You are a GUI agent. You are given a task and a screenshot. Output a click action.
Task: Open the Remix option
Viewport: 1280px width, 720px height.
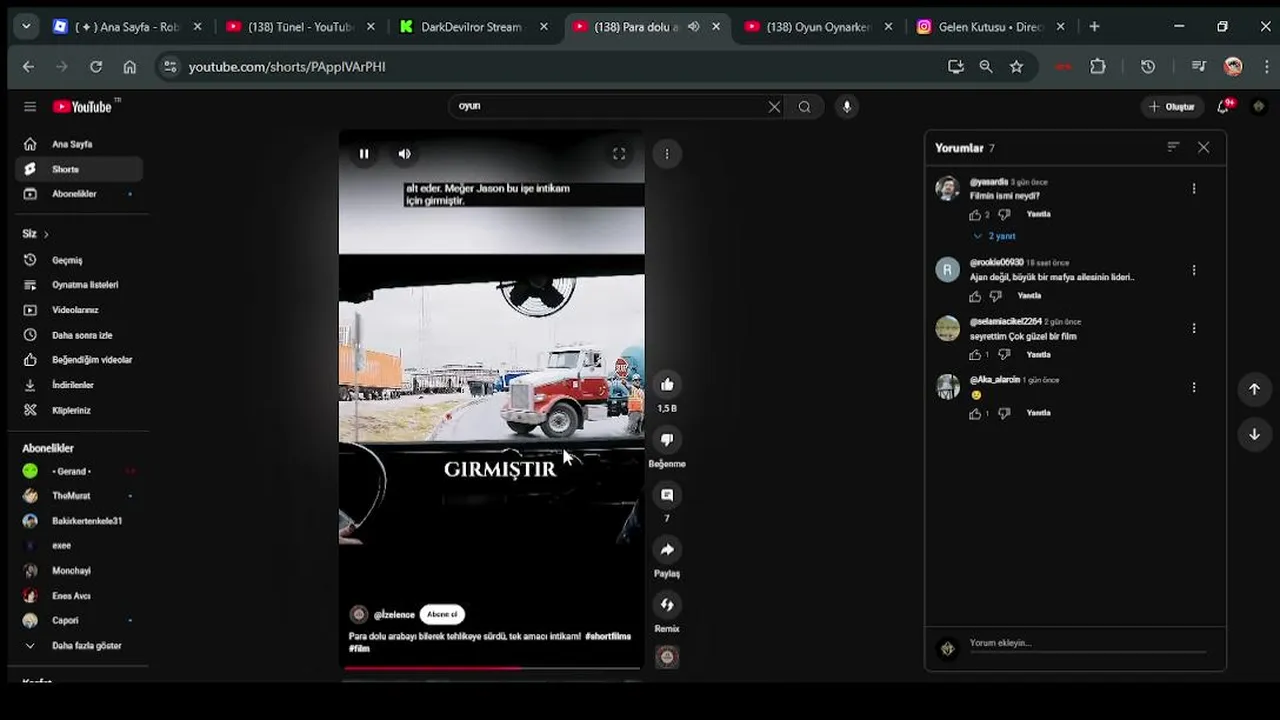(667, 605)
